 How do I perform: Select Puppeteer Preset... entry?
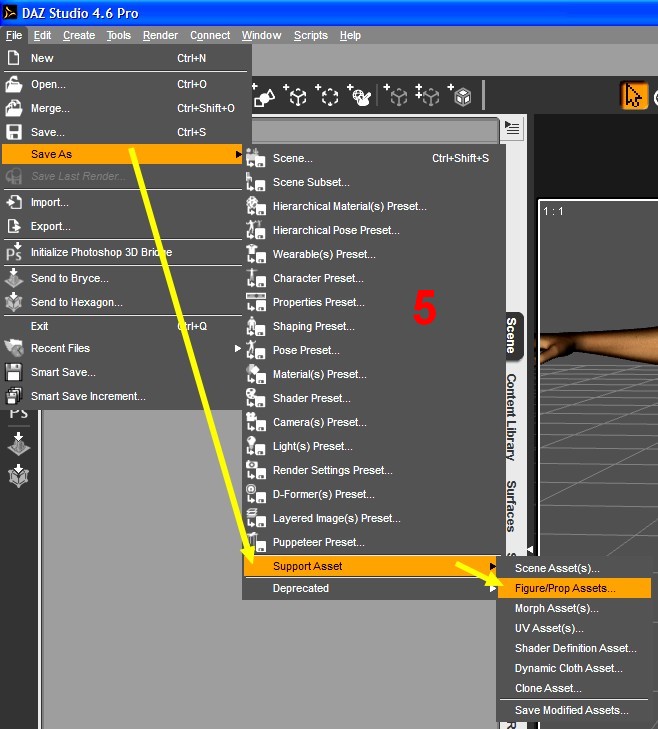tap(374, 542)
